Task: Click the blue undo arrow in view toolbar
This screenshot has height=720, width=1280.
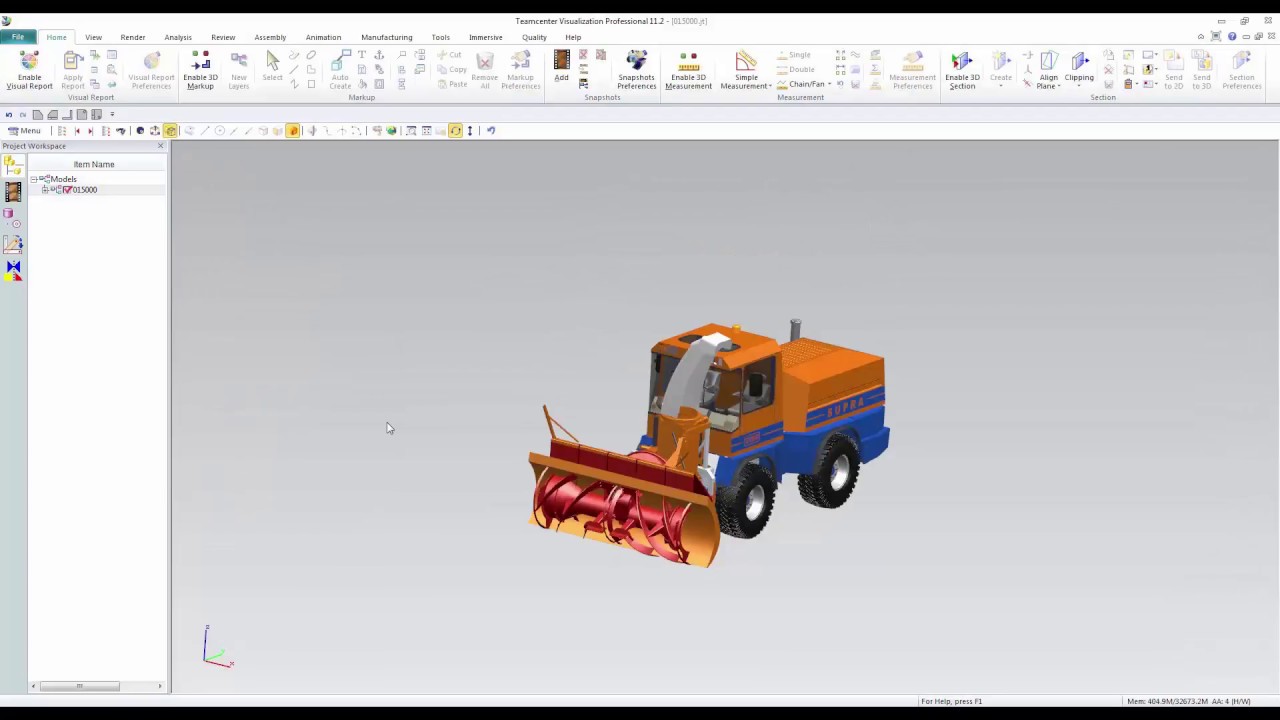Action: (x=491, y=131)
